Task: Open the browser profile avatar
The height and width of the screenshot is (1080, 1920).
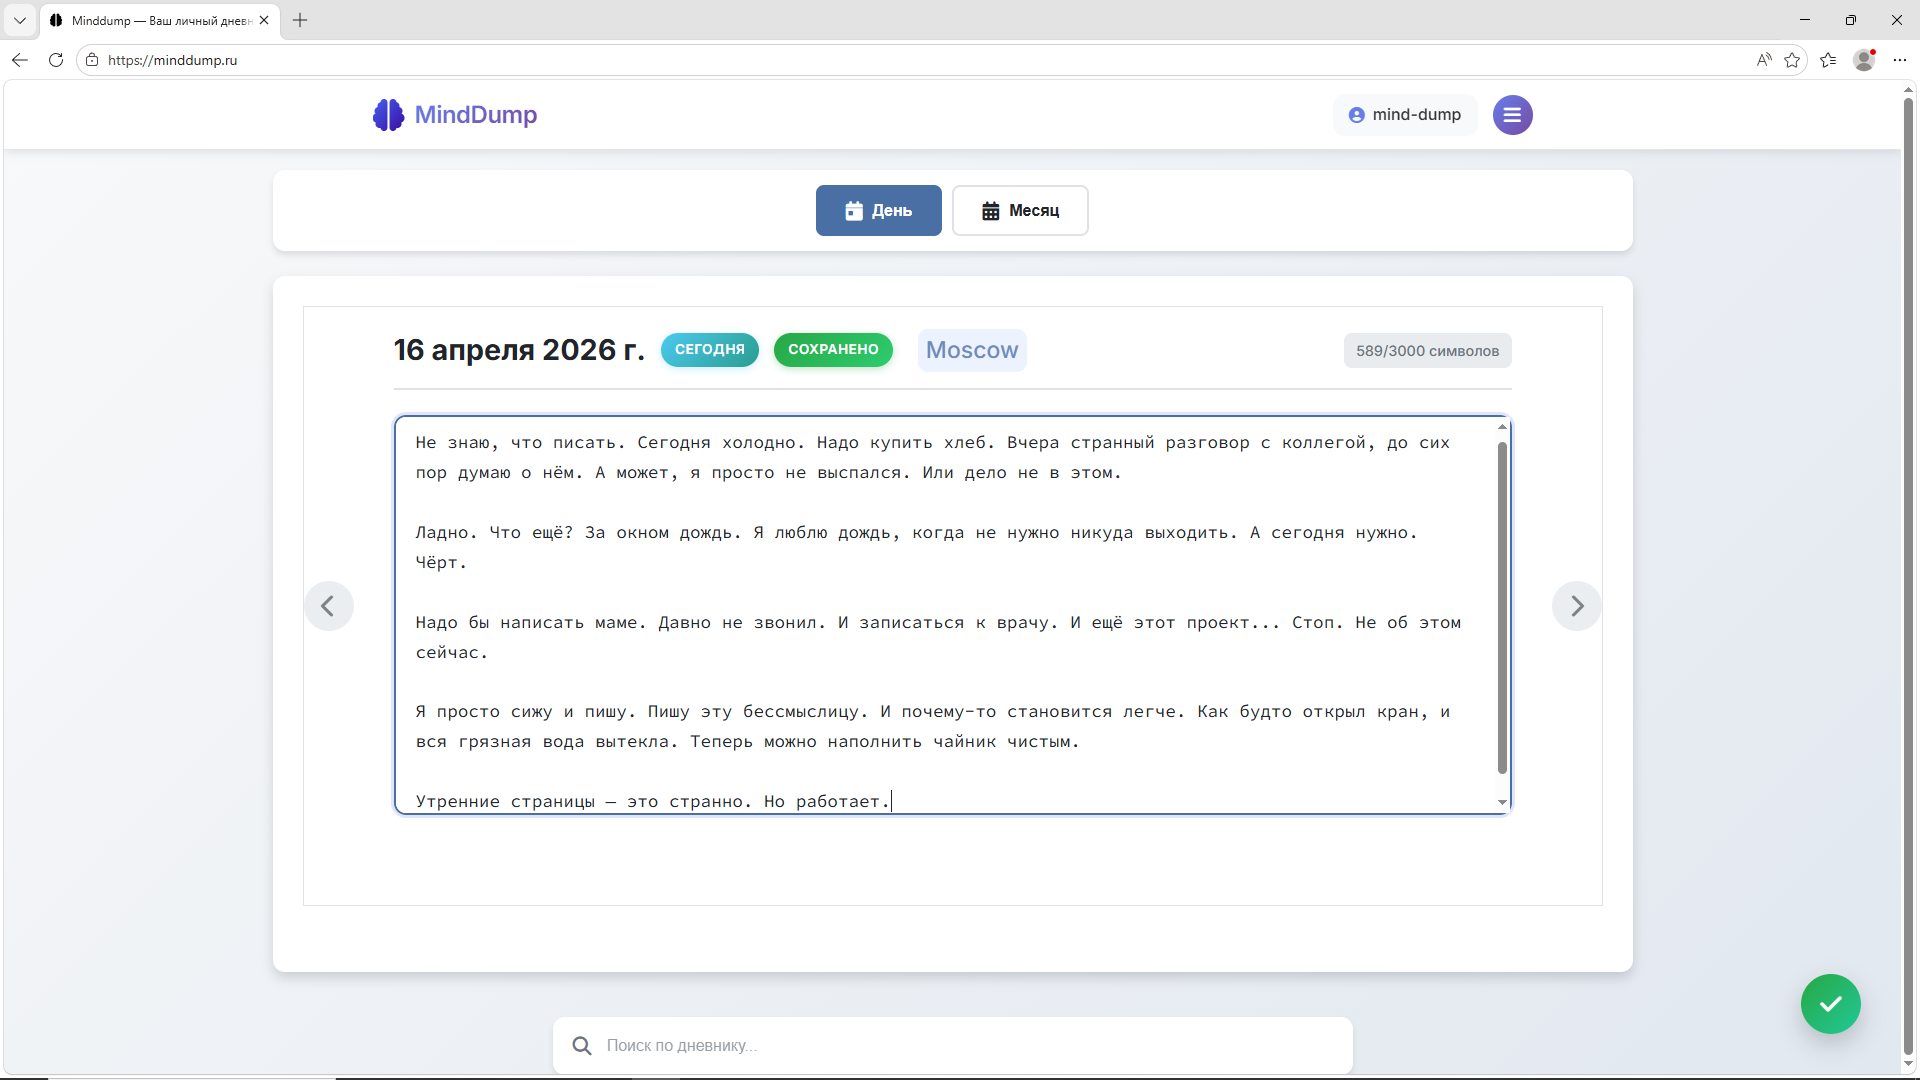Action: (x=1864, y=60)
